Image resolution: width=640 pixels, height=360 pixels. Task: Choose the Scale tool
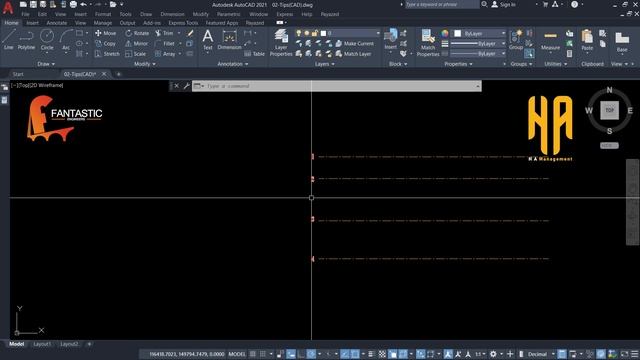tap(136, 53)
